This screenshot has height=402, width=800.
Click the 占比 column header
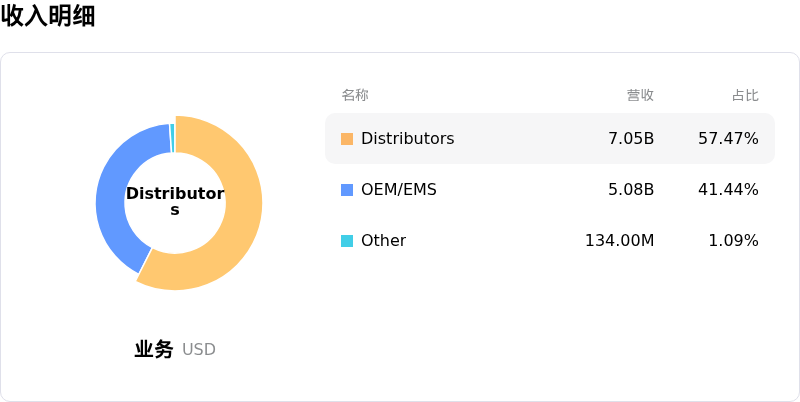745,95
